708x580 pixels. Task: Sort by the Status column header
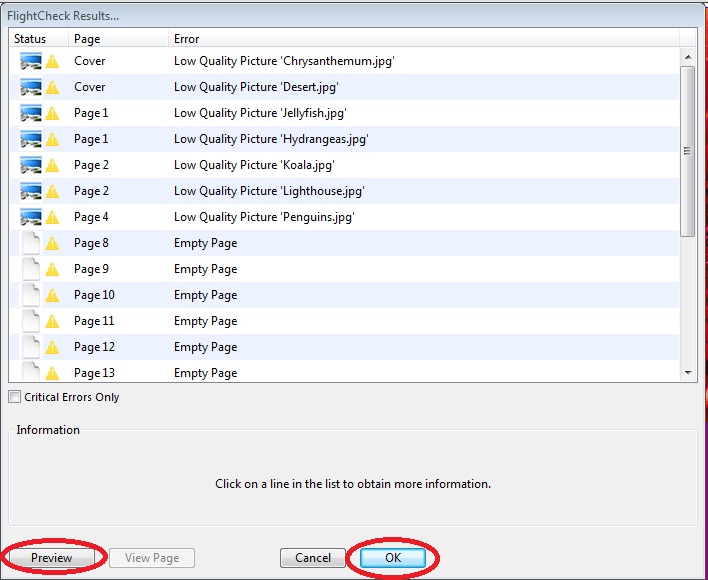click(30, 39)
